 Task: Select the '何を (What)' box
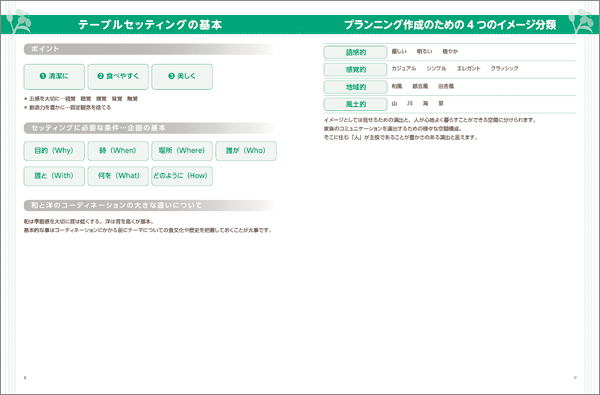pyautogui.click(x=118, y=176)
